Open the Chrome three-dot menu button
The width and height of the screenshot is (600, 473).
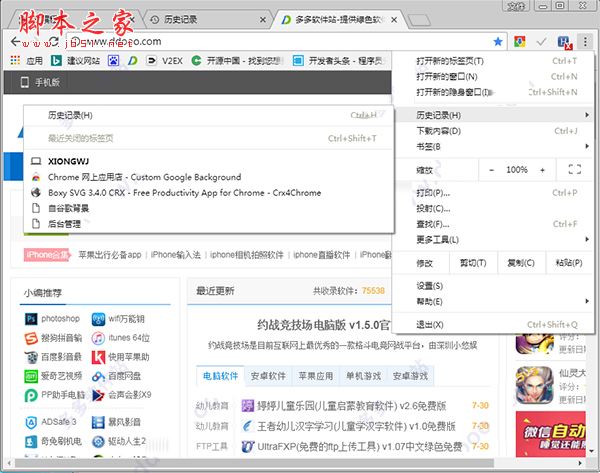pyautogui.click(x=585, y=41)
